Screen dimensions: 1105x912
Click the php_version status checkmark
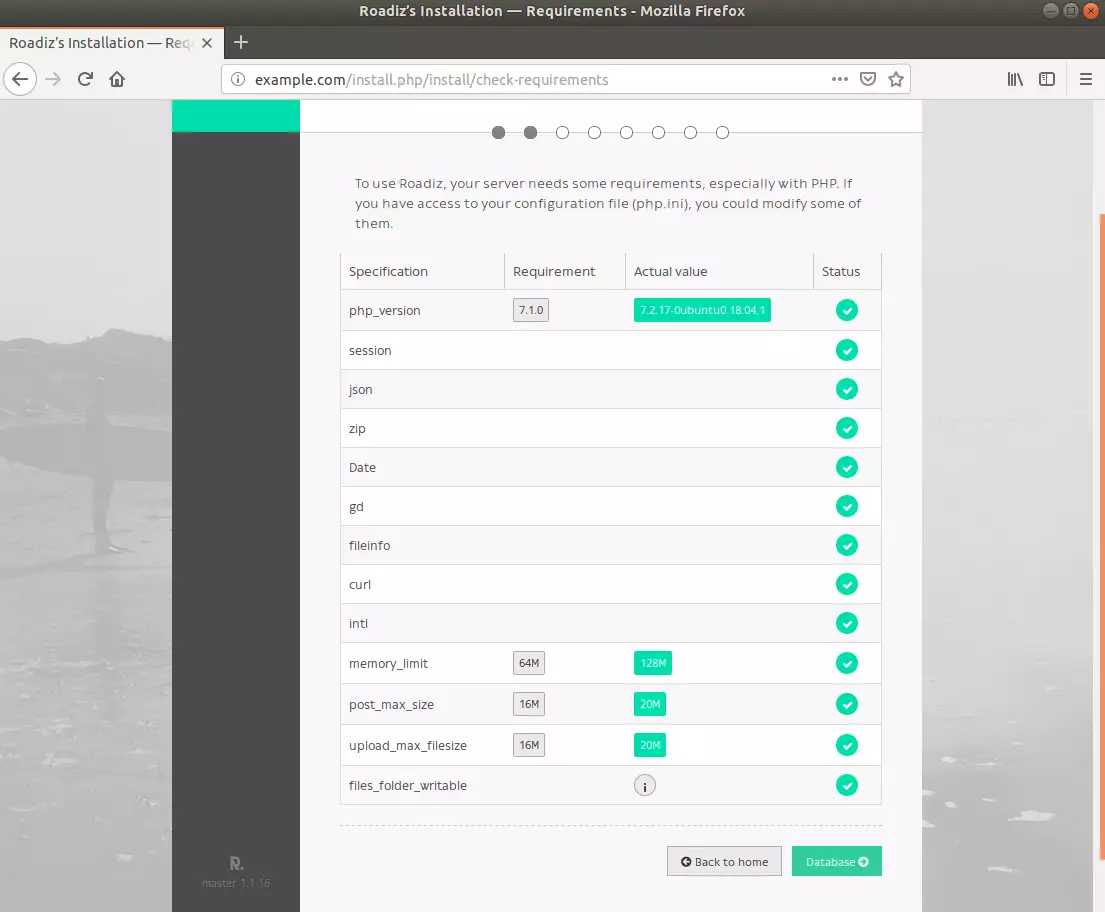coord(846,310)
